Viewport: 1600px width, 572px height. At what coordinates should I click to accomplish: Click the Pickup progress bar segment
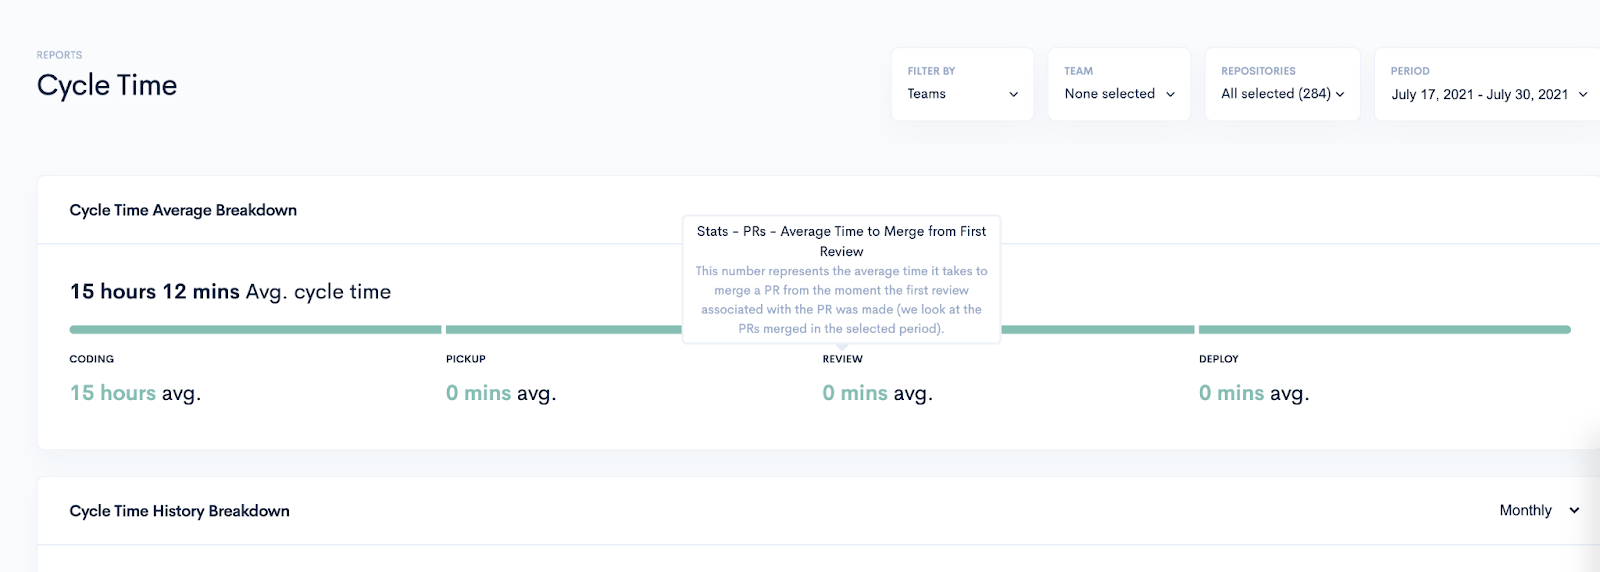tap(564, 329)
